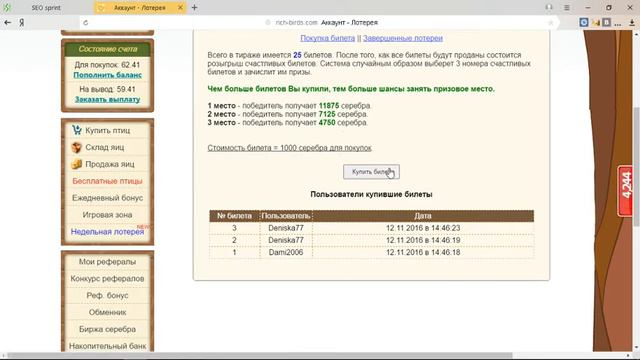Reload page with the refresh icon

point(85,23)
